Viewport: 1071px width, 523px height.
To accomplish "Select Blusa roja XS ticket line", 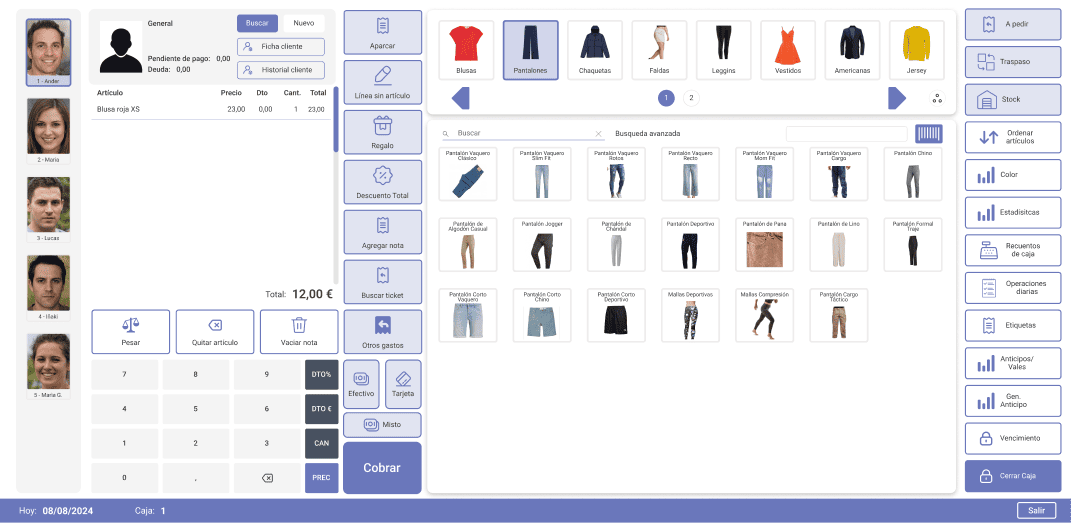I will [x=211, y=109].
